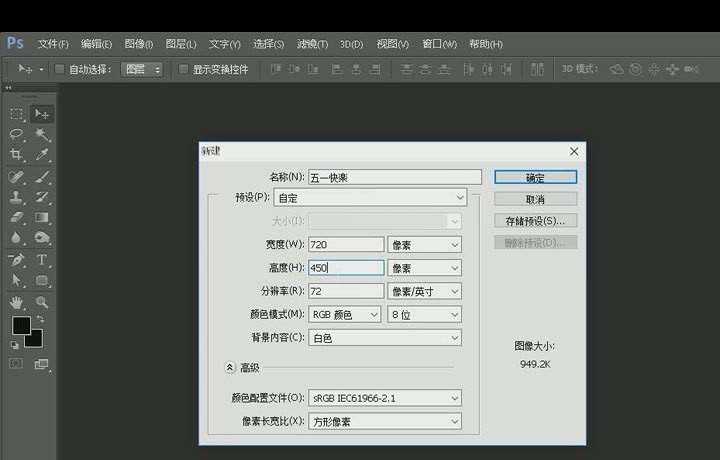Toggle the 显示变换控件 checkbox
This screenshot has height=460, width=720.
183,69
